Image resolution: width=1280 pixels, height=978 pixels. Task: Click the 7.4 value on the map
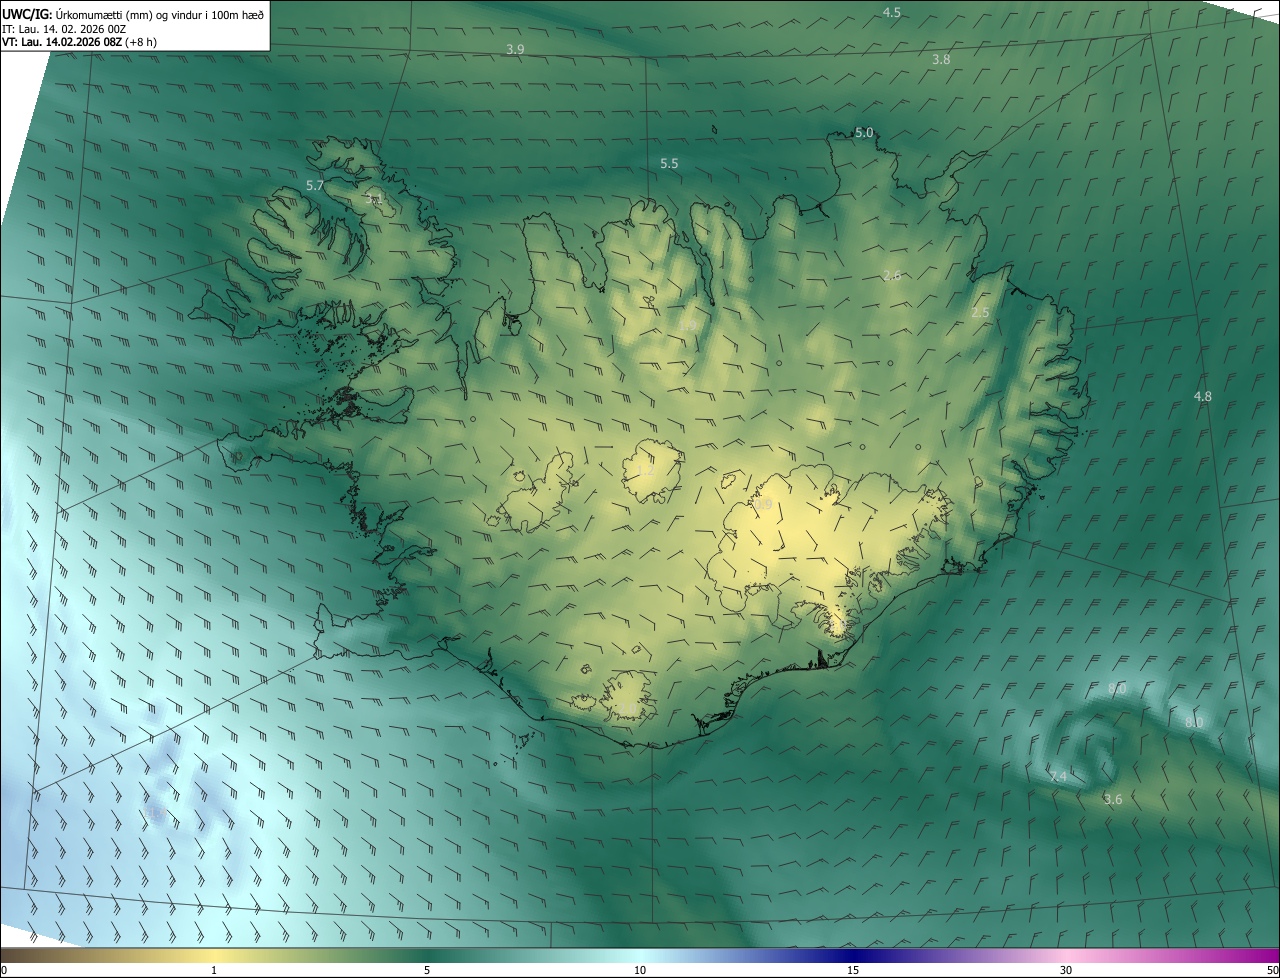1057,777
